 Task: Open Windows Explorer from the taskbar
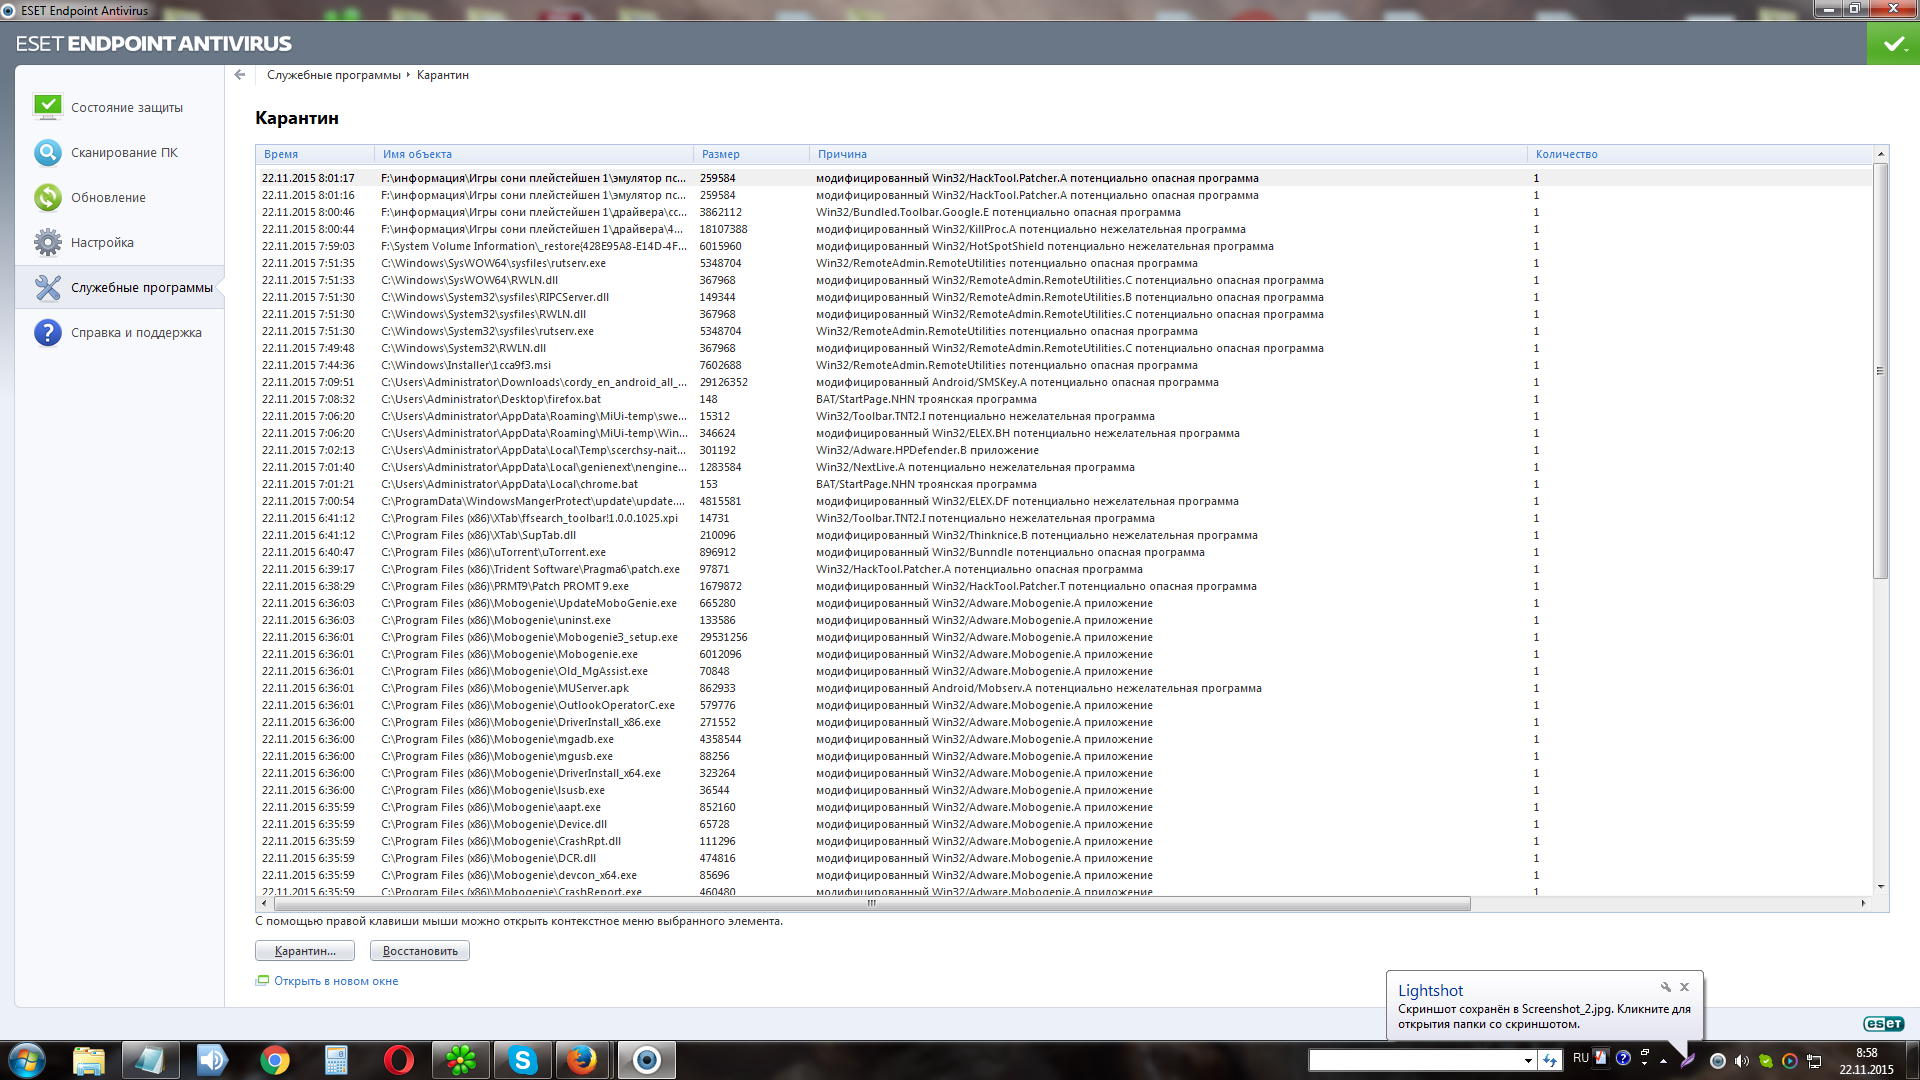(x=89, y=1060)
